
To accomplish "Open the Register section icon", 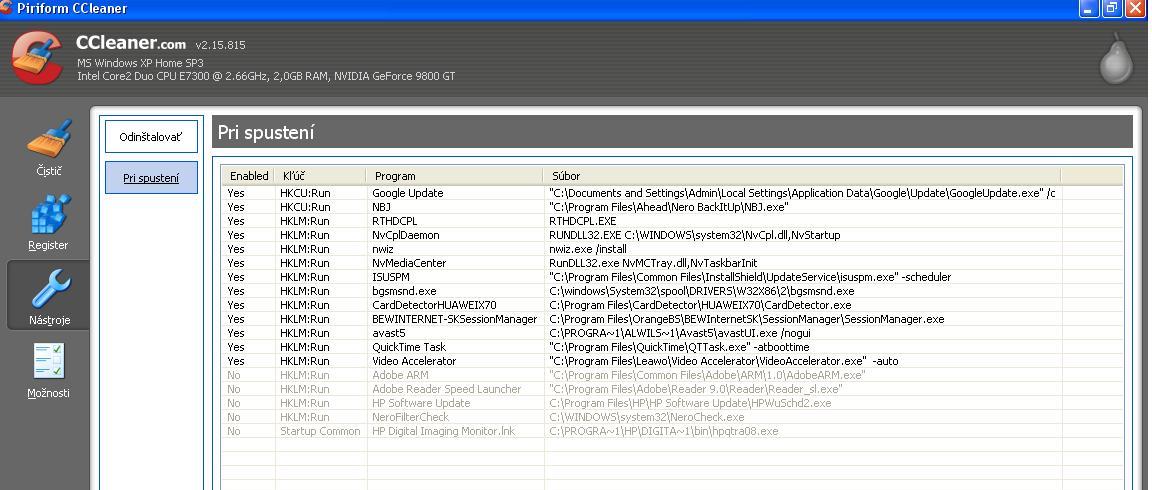I will tap(48, 217).
